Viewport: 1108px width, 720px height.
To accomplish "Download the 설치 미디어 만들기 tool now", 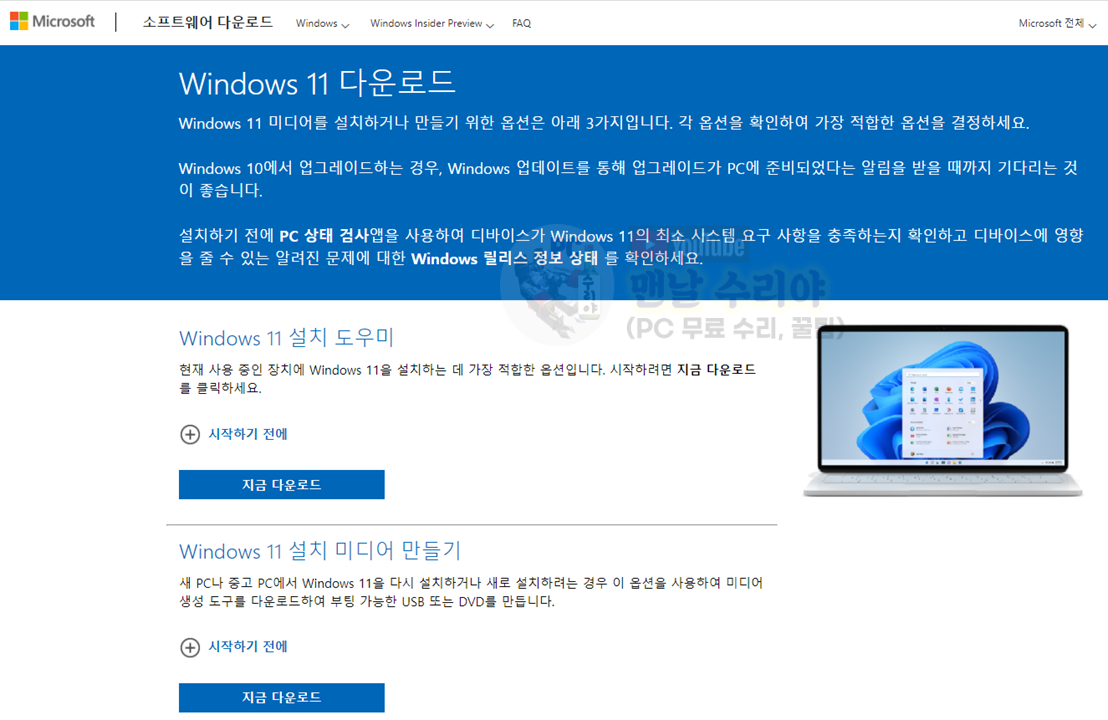I will [x=281, y=697].
